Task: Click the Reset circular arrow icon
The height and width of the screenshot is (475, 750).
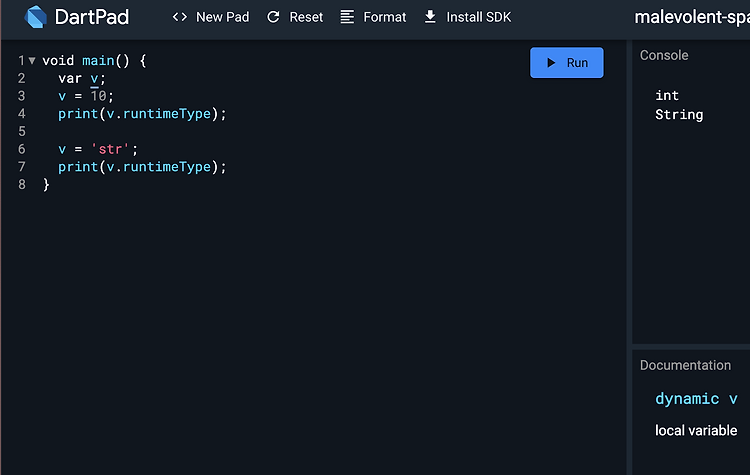Action: pos(273,17)
